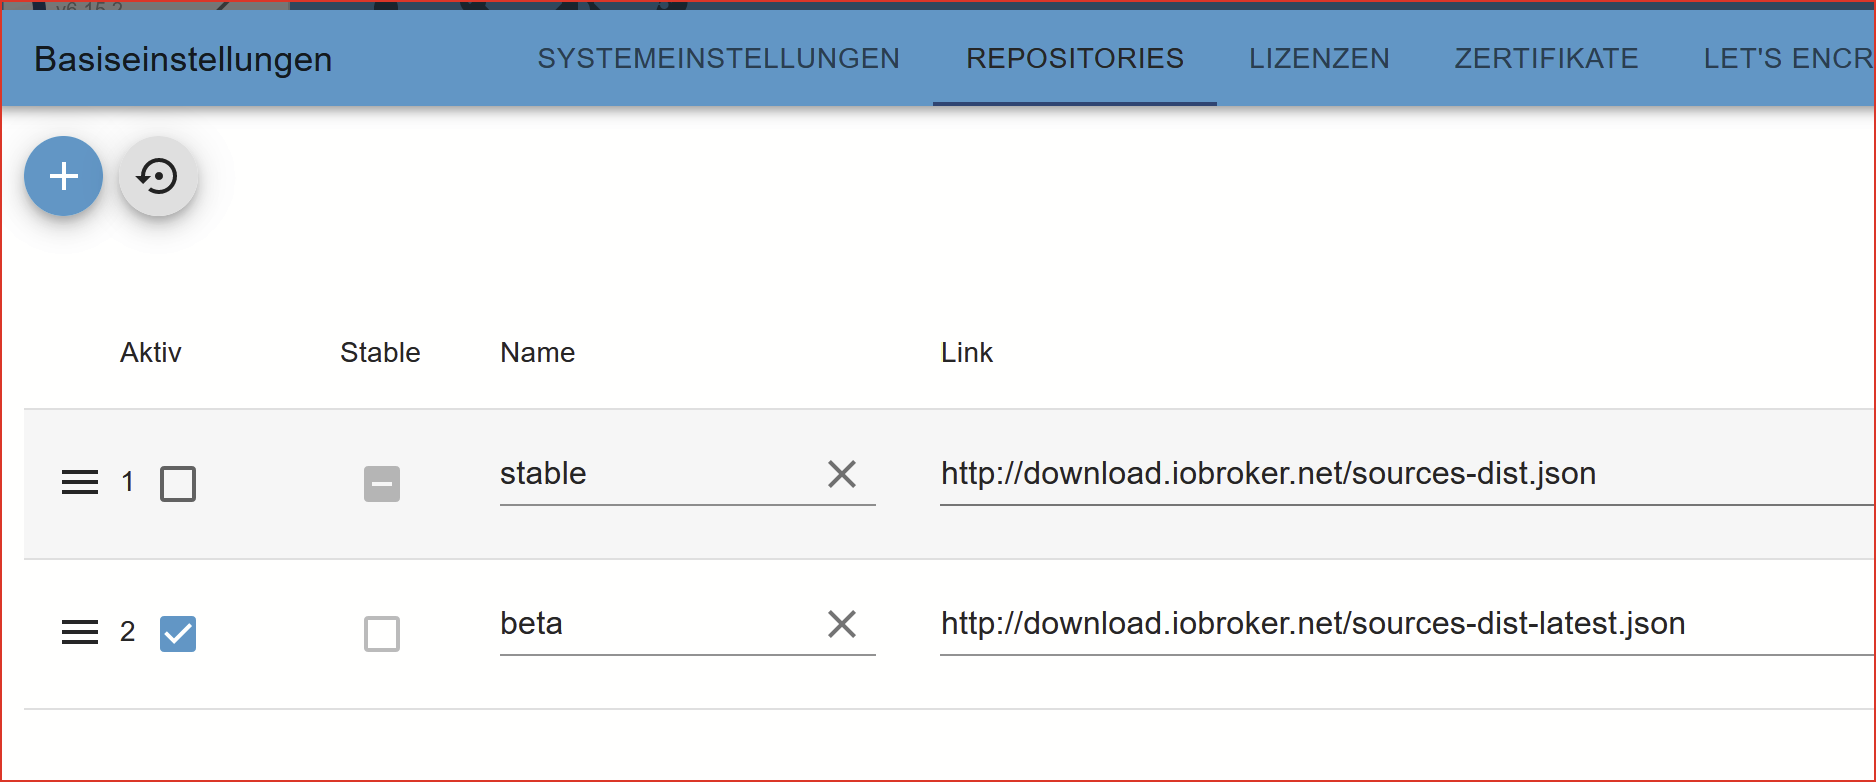Grab the drag handle of the stable row
Image resolution: width=1876 pixels, height=782 pixels.
pyautogui.click(x=80, y=483)
